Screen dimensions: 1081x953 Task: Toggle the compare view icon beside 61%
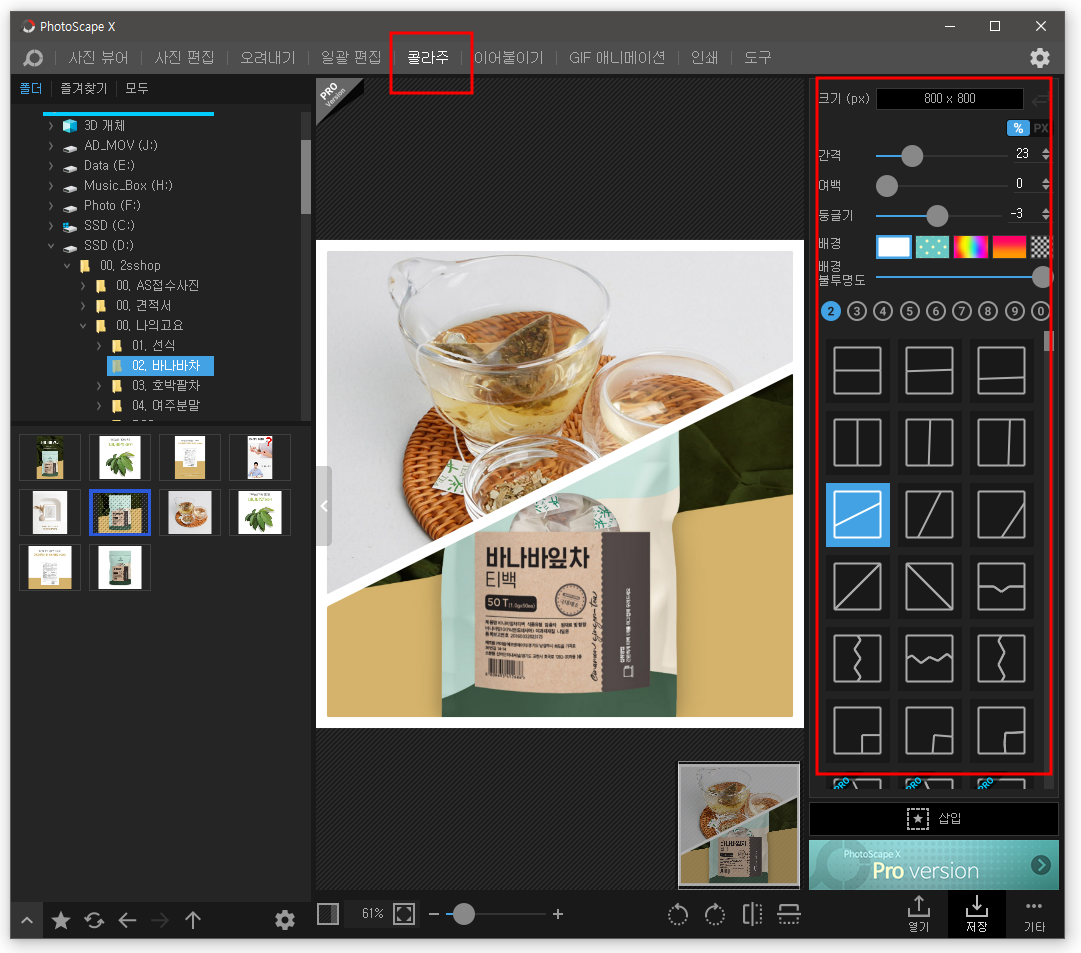coord(328,914)
